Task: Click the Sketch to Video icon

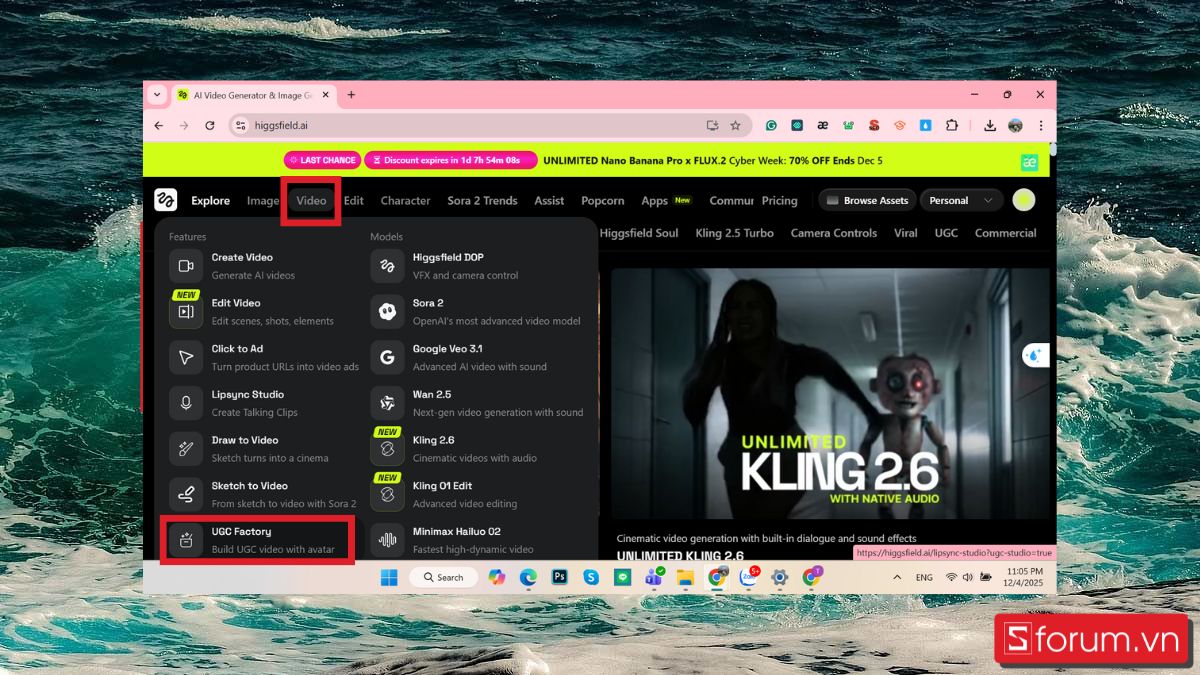Action: (186, 494)
